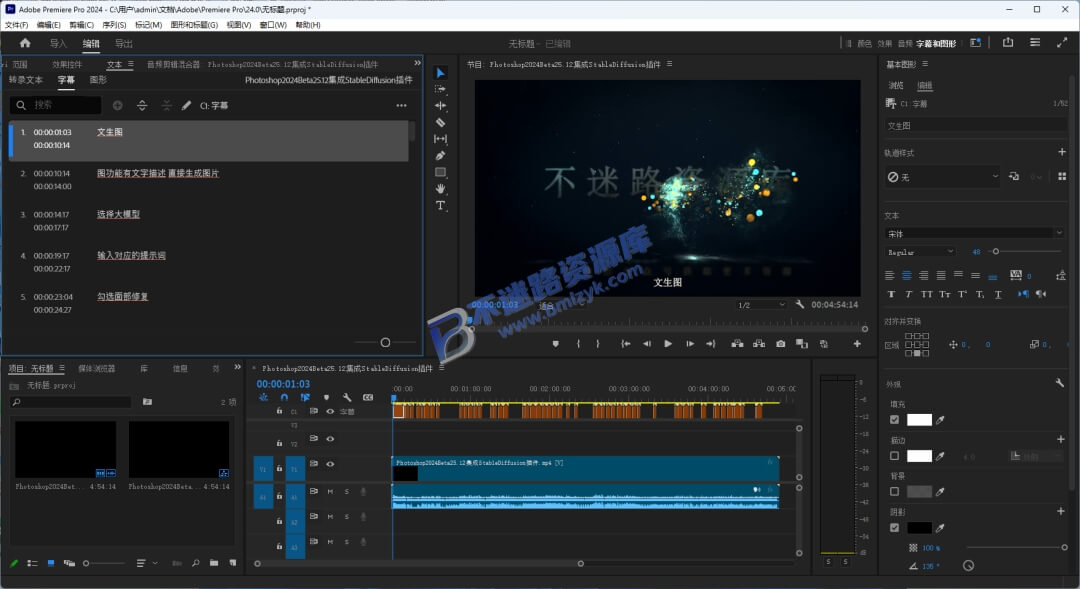Viewport: 1080px width, 589px height.
Task: Toggle C1 caption track visibility eye
Action: [x=330, y=411]
